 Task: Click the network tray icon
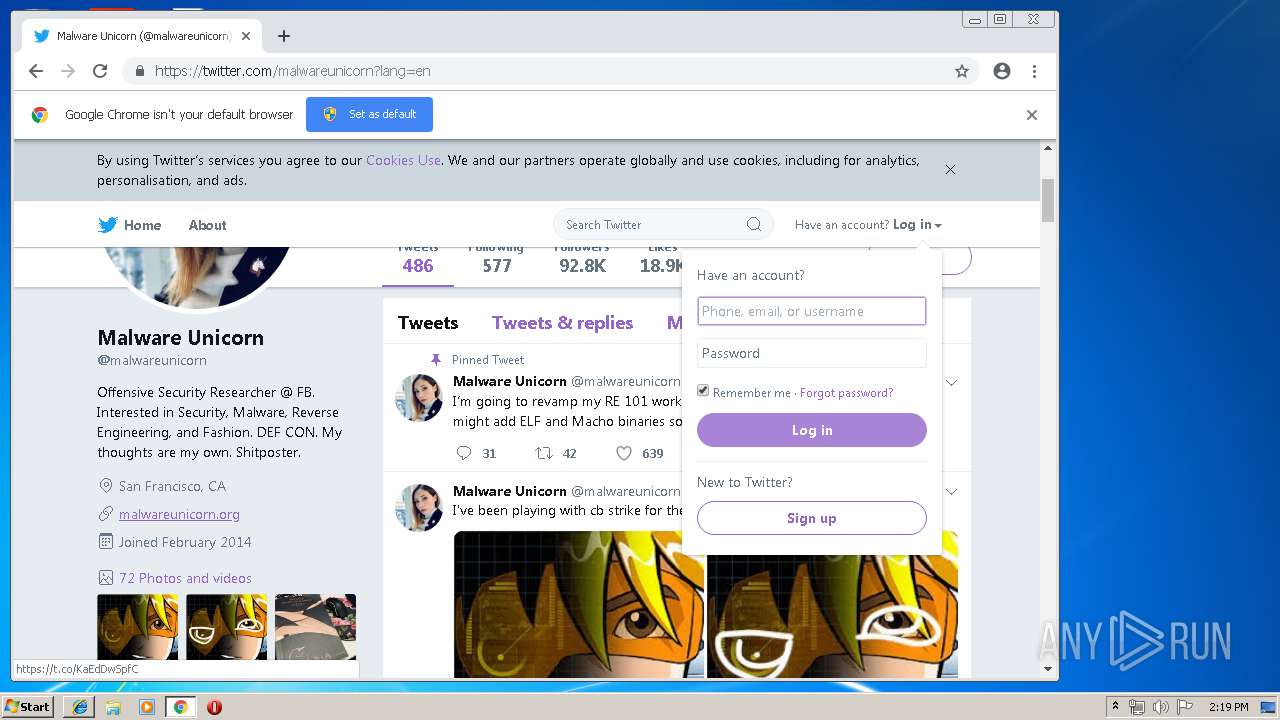point(1137,707)
